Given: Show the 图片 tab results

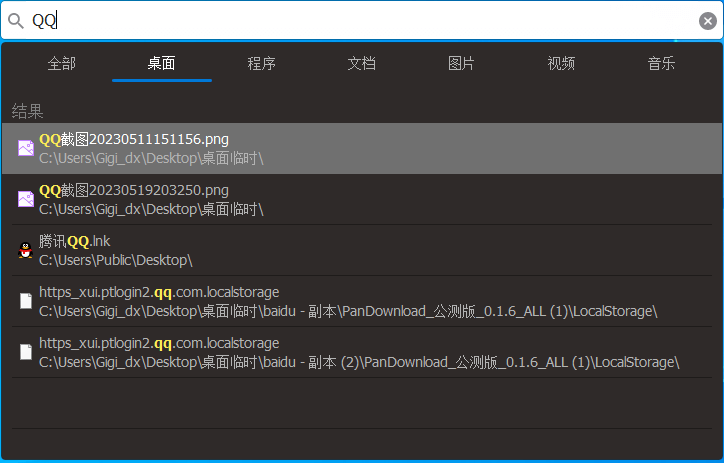Looking at the screenshot, I should (x=461, y=63).
